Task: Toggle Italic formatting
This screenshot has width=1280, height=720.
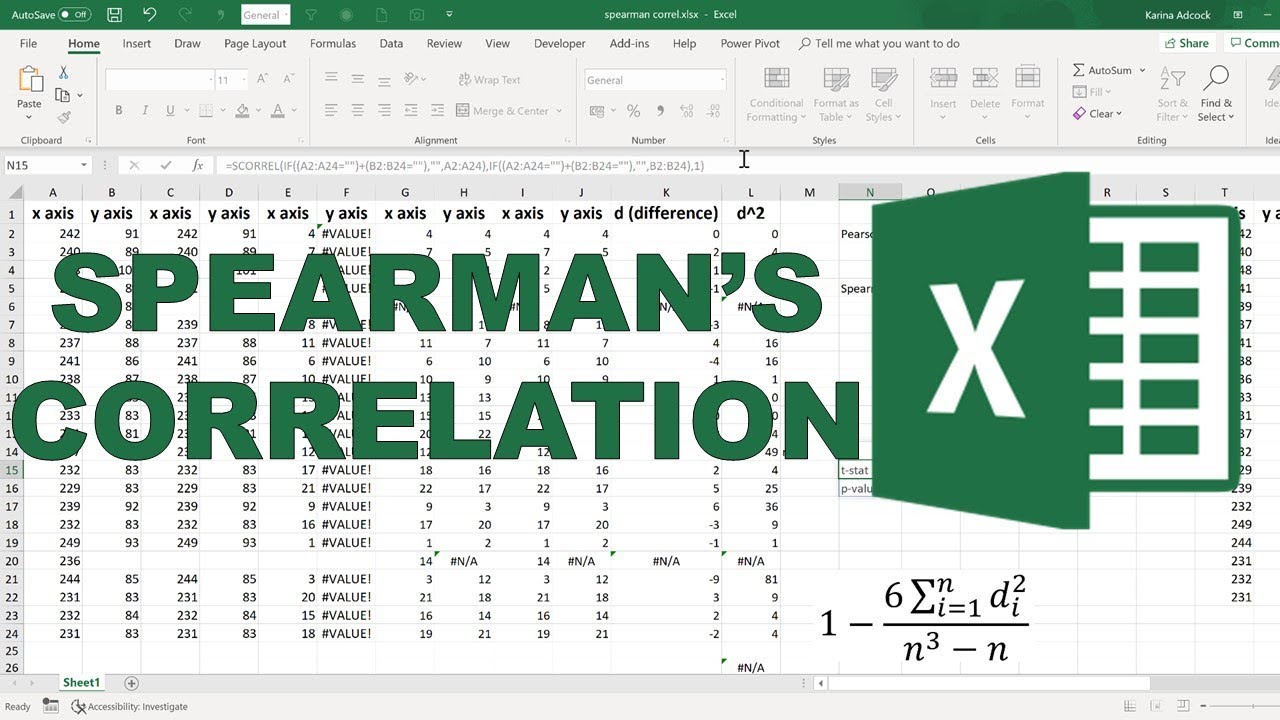Action: (145, 111)
